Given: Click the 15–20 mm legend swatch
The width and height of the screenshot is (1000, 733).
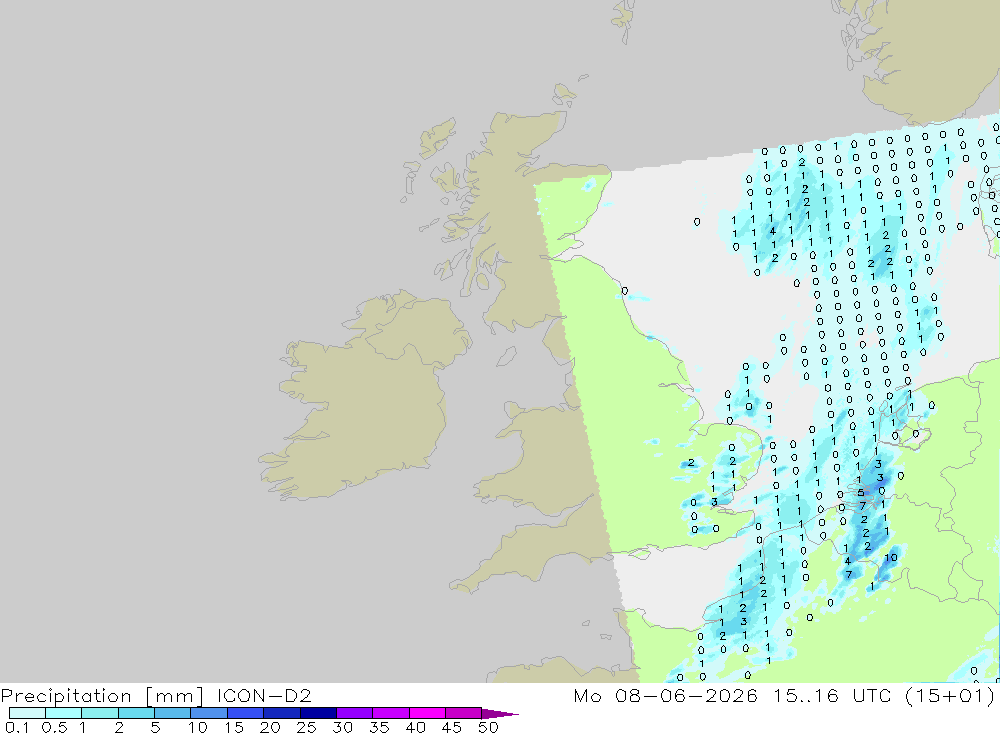Looking at the screenshot, I should click(x=245, y=713).
